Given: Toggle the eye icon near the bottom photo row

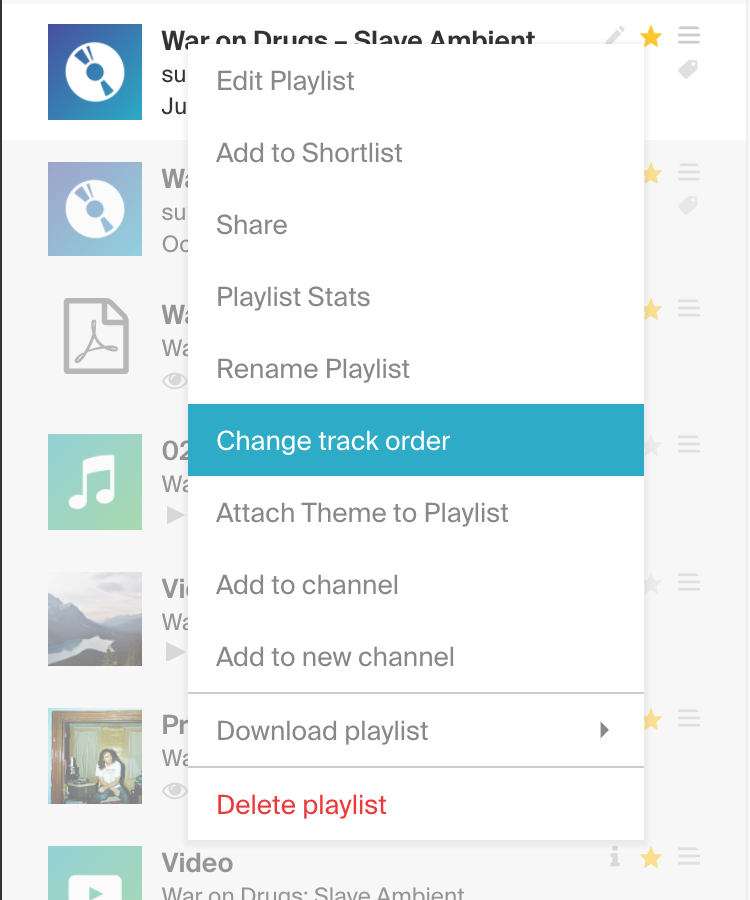Looking at the screenshot, I should 175,790.
